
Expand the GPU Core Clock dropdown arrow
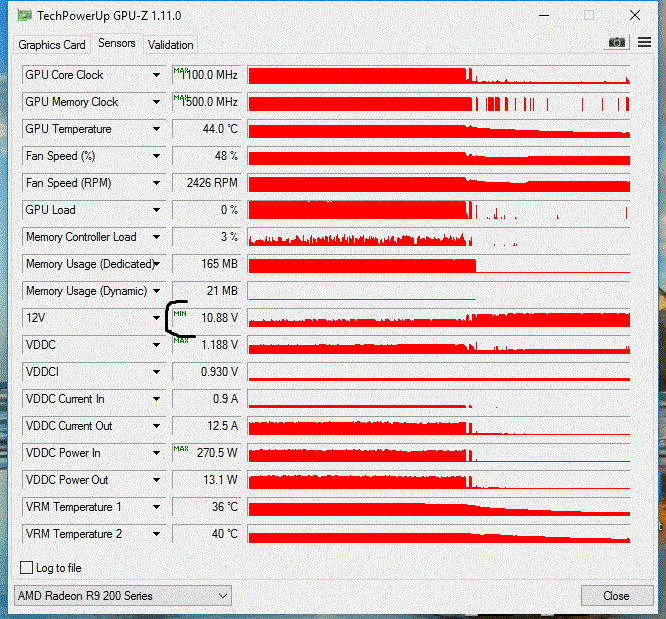pos(156,75)
